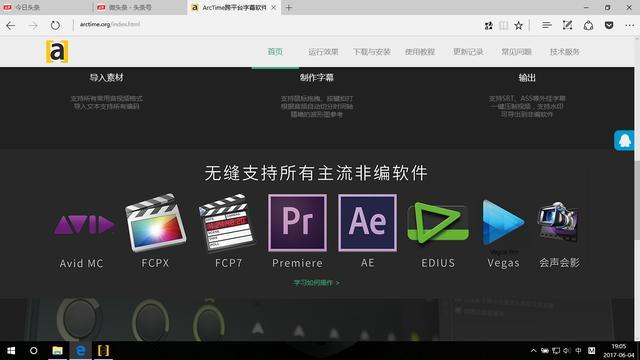Follow the green link below the logos
Image resolution: width=640 pixels, height=360 pixels.
coord(316,283)
